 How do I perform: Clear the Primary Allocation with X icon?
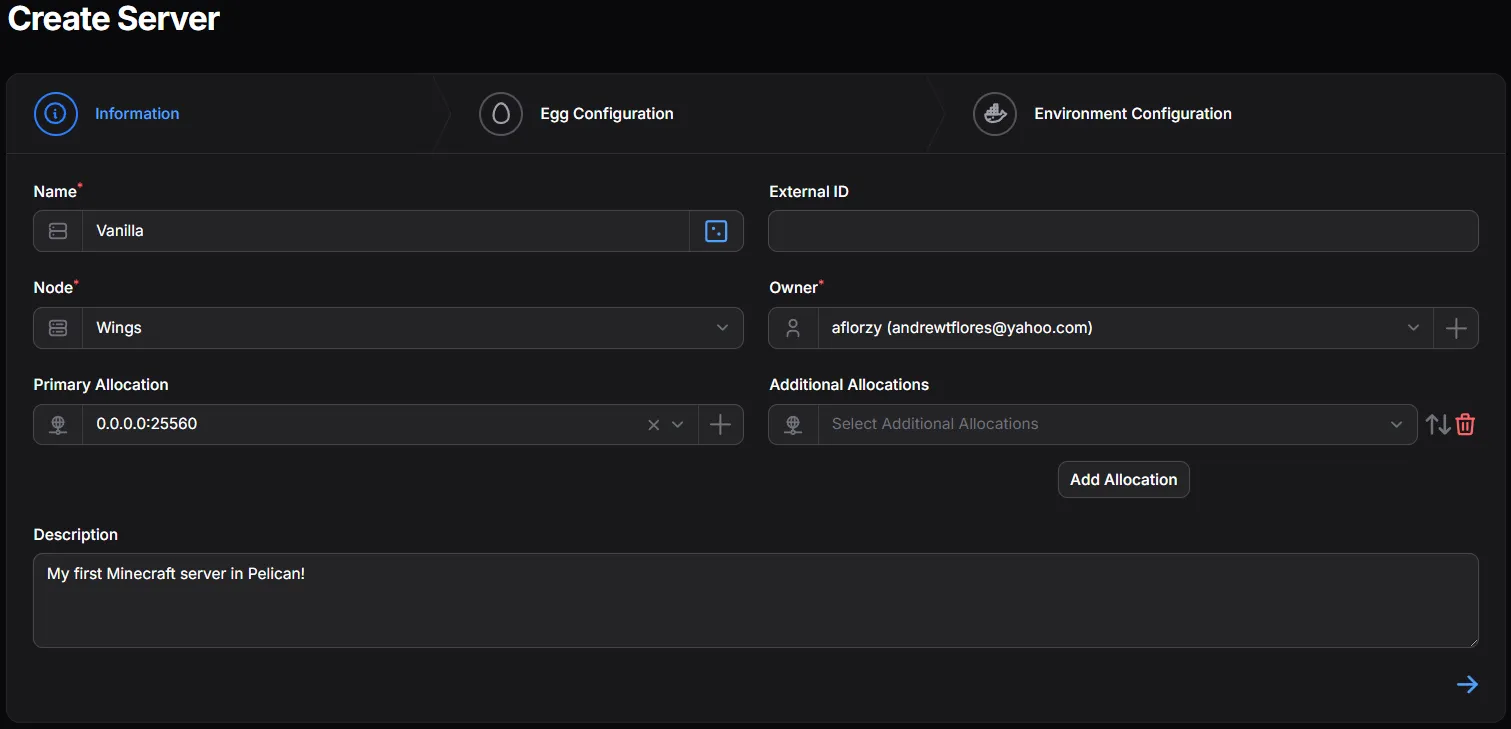tap(653, 425)
